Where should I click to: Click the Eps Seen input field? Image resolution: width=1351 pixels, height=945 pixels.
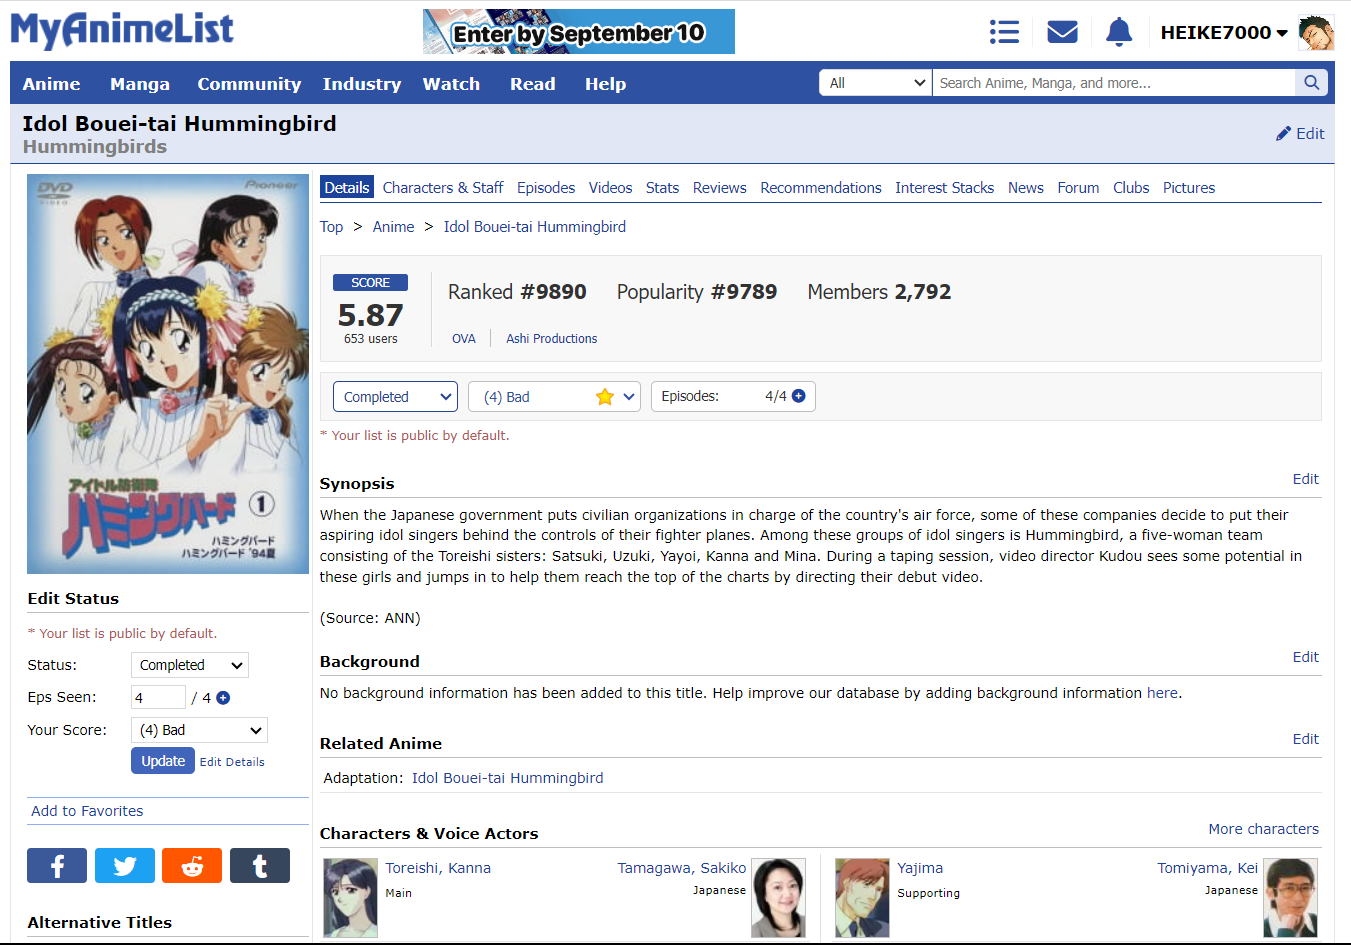[158, 698]
